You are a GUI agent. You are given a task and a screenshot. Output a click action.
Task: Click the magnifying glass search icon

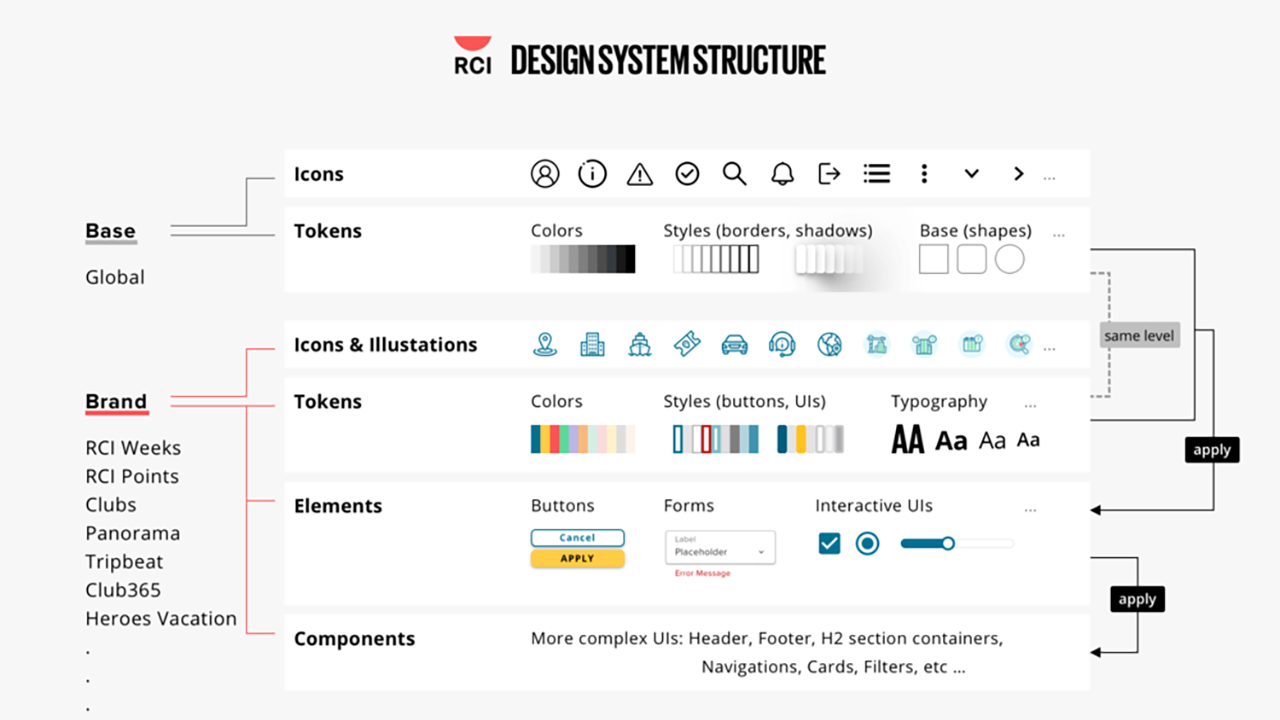[734, 174]
